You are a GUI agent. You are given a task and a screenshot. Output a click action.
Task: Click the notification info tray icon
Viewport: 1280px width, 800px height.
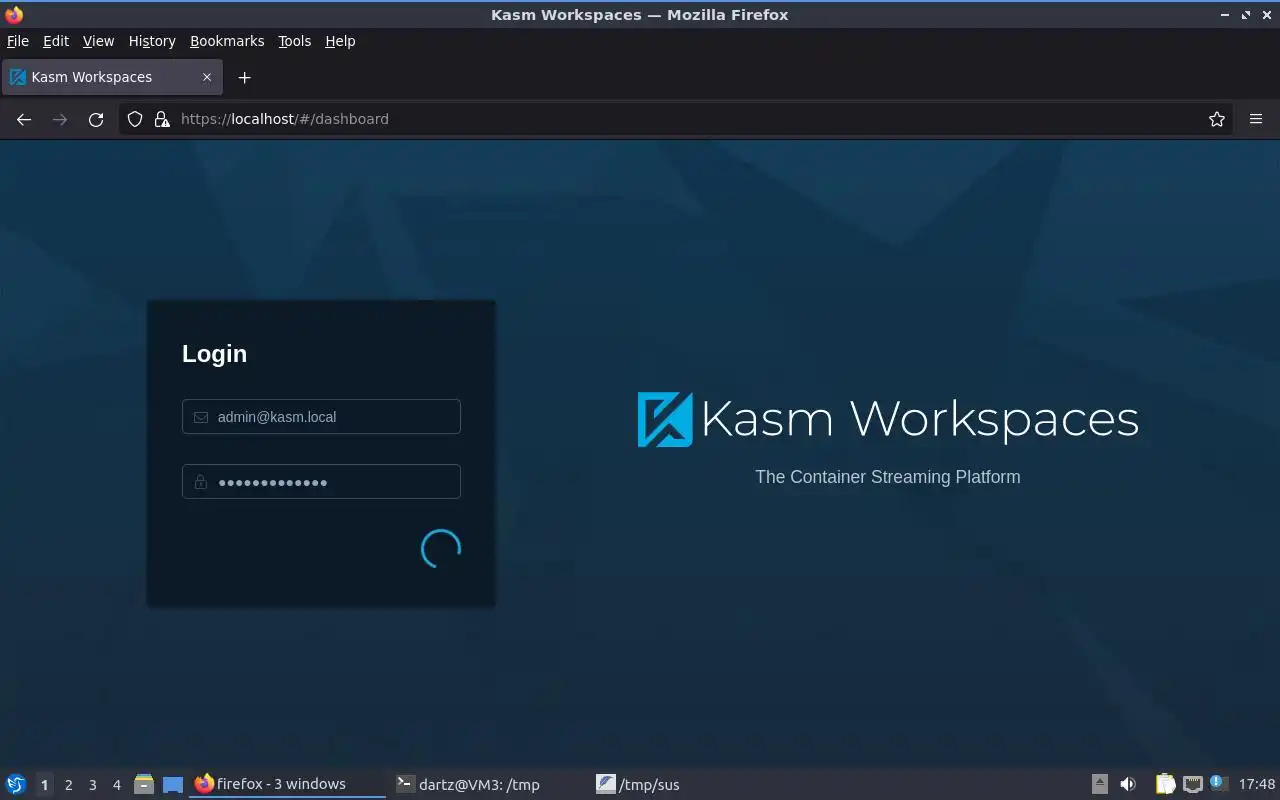click(x=1218, y=783)
